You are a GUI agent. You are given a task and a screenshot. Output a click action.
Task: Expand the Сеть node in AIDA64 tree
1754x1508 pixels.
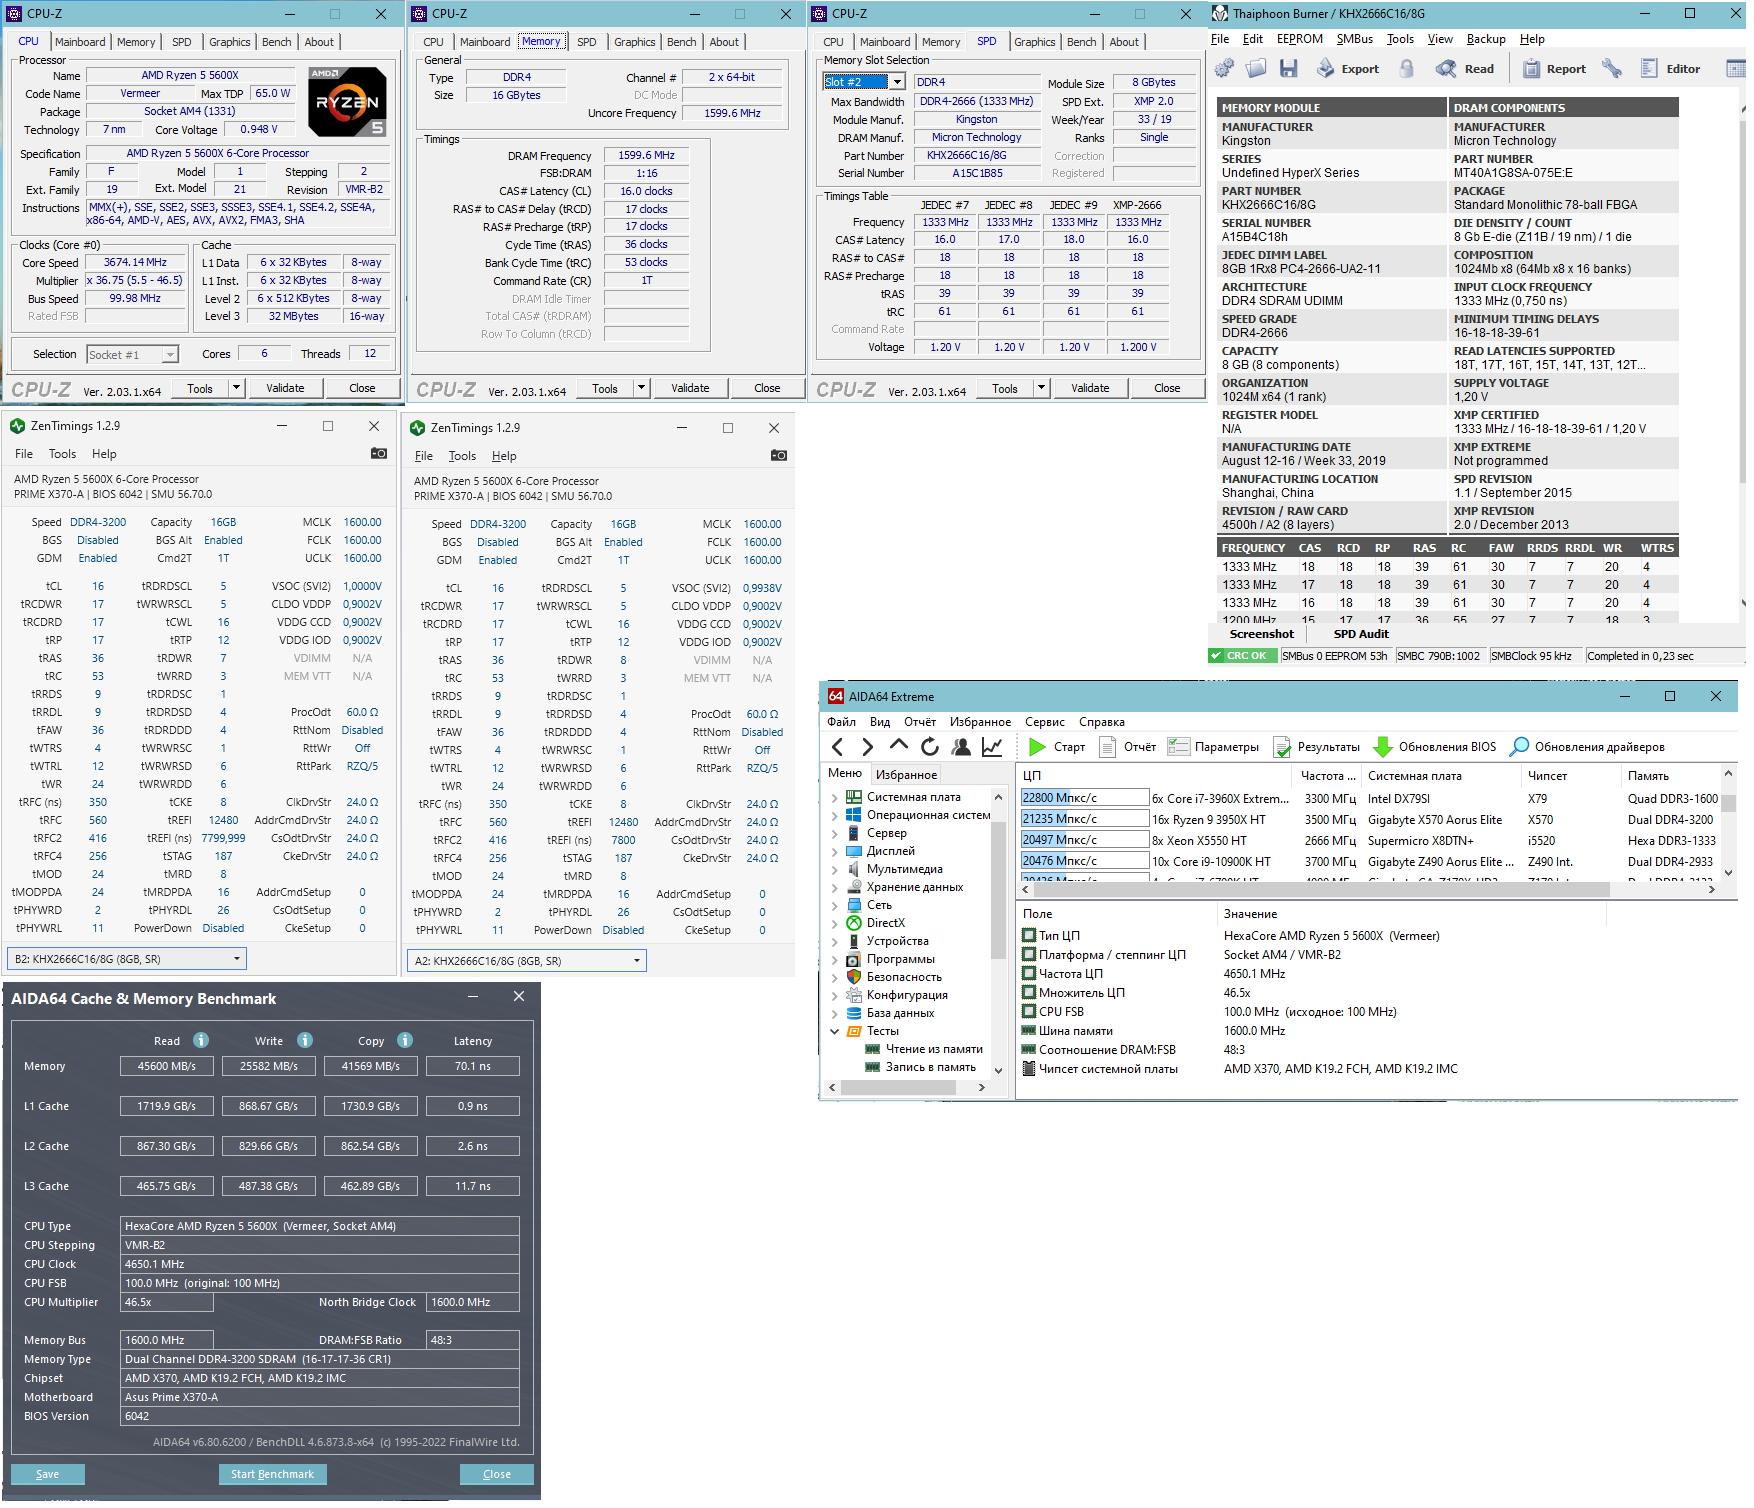[835, 905]
